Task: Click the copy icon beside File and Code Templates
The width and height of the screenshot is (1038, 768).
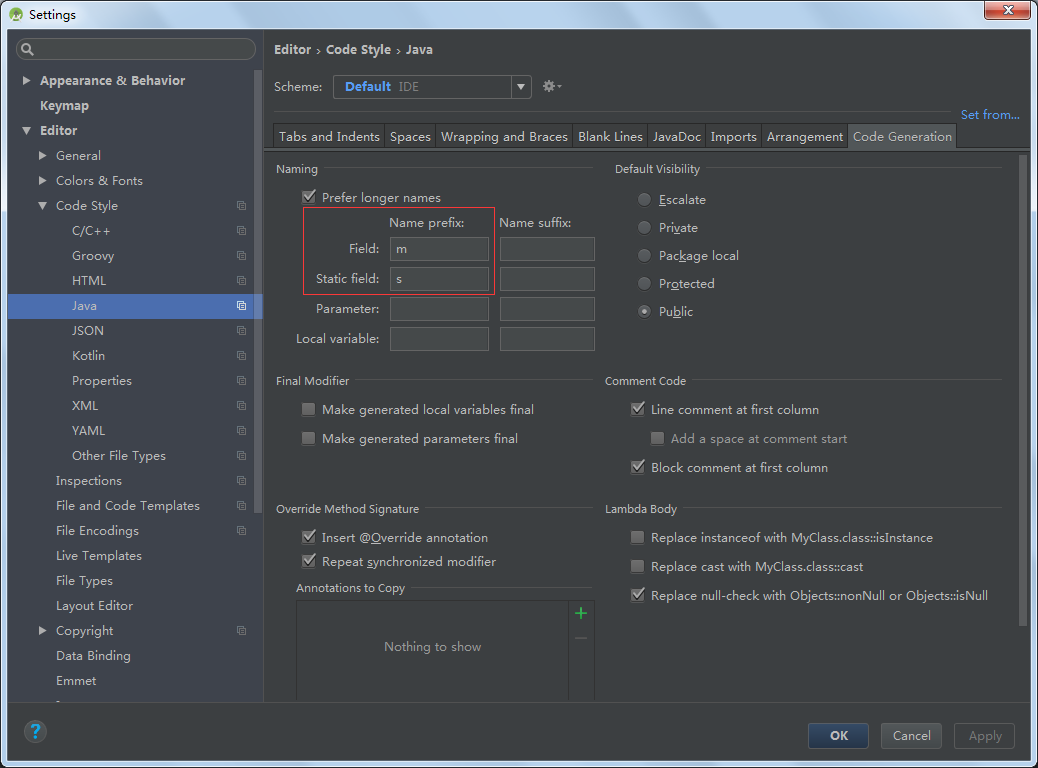Action: pos(242,506)
